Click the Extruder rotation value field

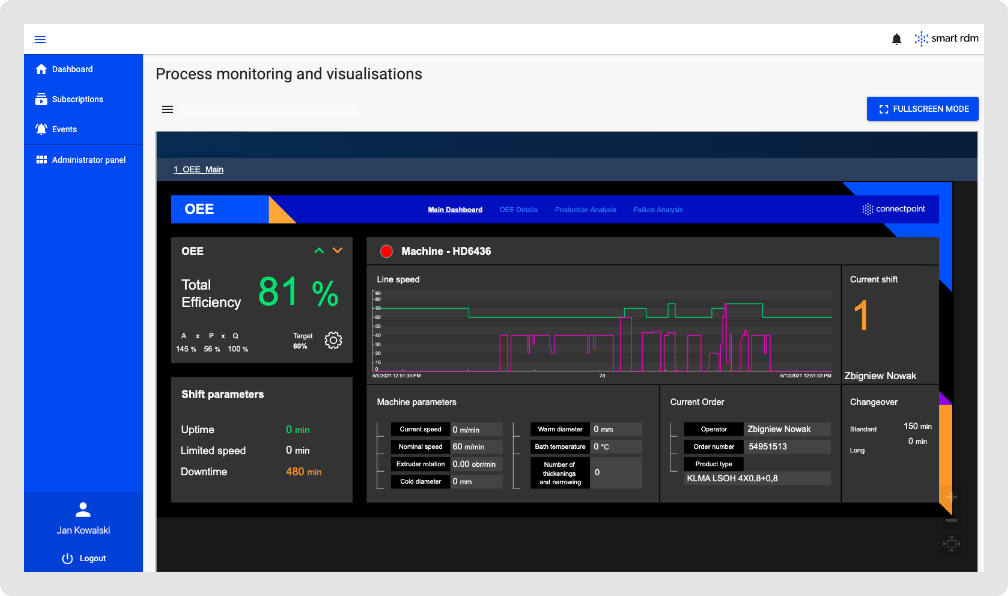pyautogui.click(x=476, y=464)
